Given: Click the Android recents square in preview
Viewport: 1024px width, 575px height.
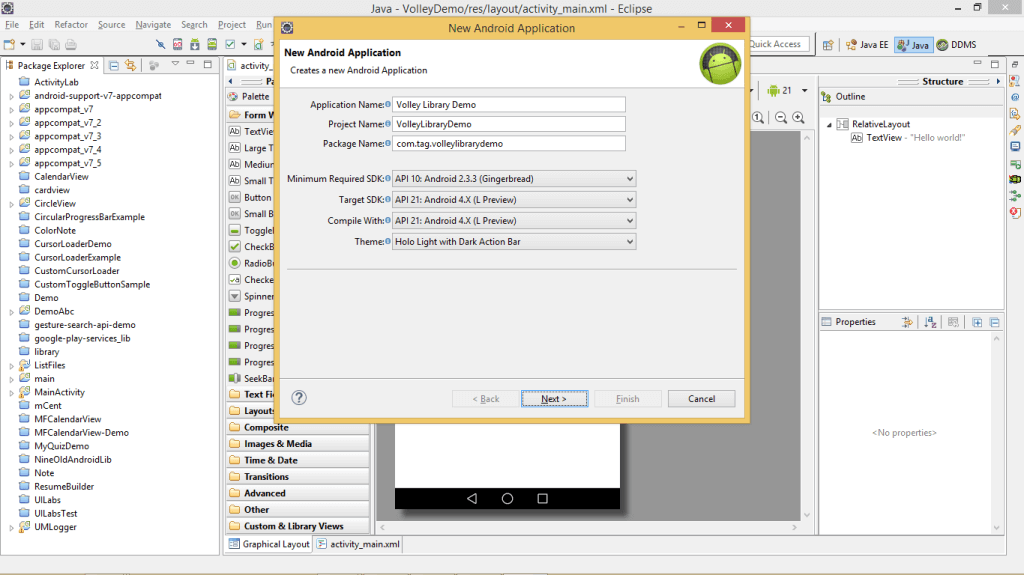Looking at the screenshot, I should click(x=542, y=499).
